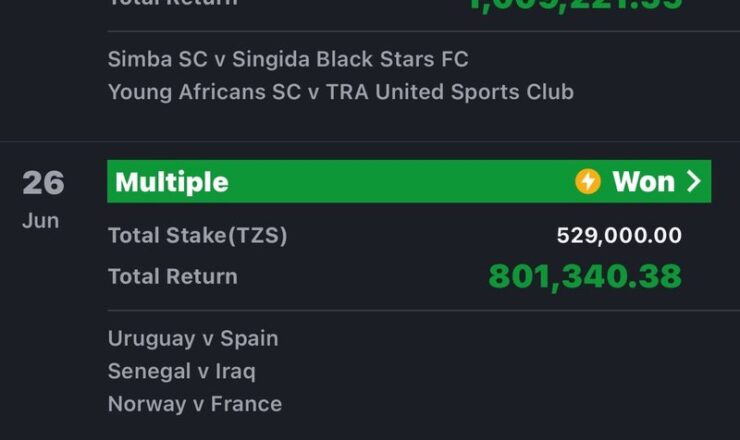
Task: Click the Won status label
Action: 644,182
